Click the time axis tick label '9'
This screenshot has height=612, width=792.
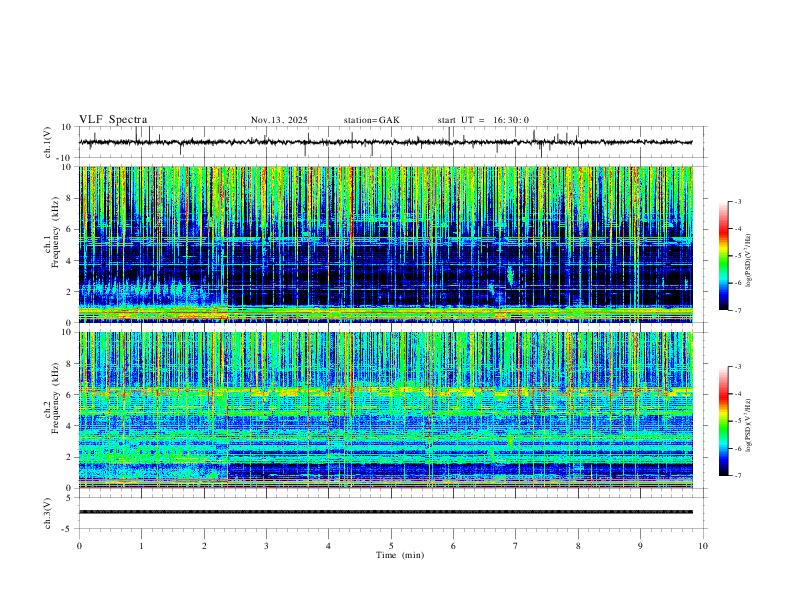click(x=640, y=546)
